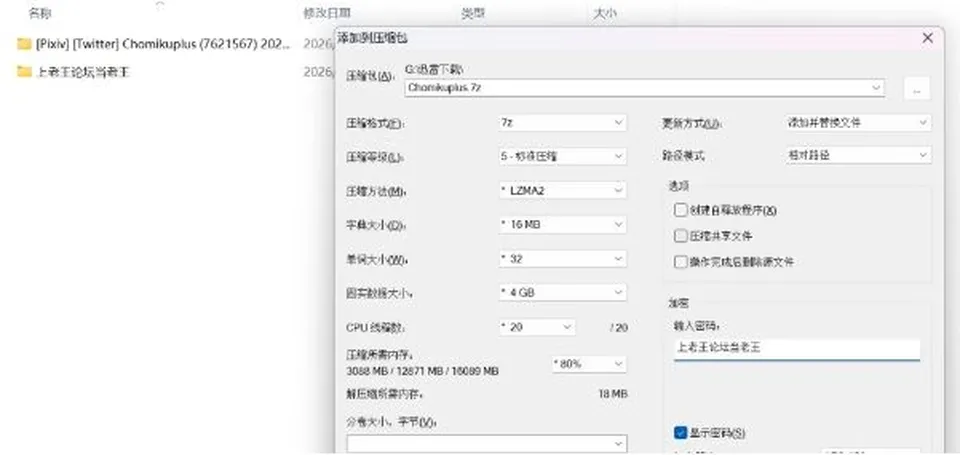Open the 压缩格式 dropdown showing 7z
Viewport: 960px width, 455px height.
[x=563, y=122]
